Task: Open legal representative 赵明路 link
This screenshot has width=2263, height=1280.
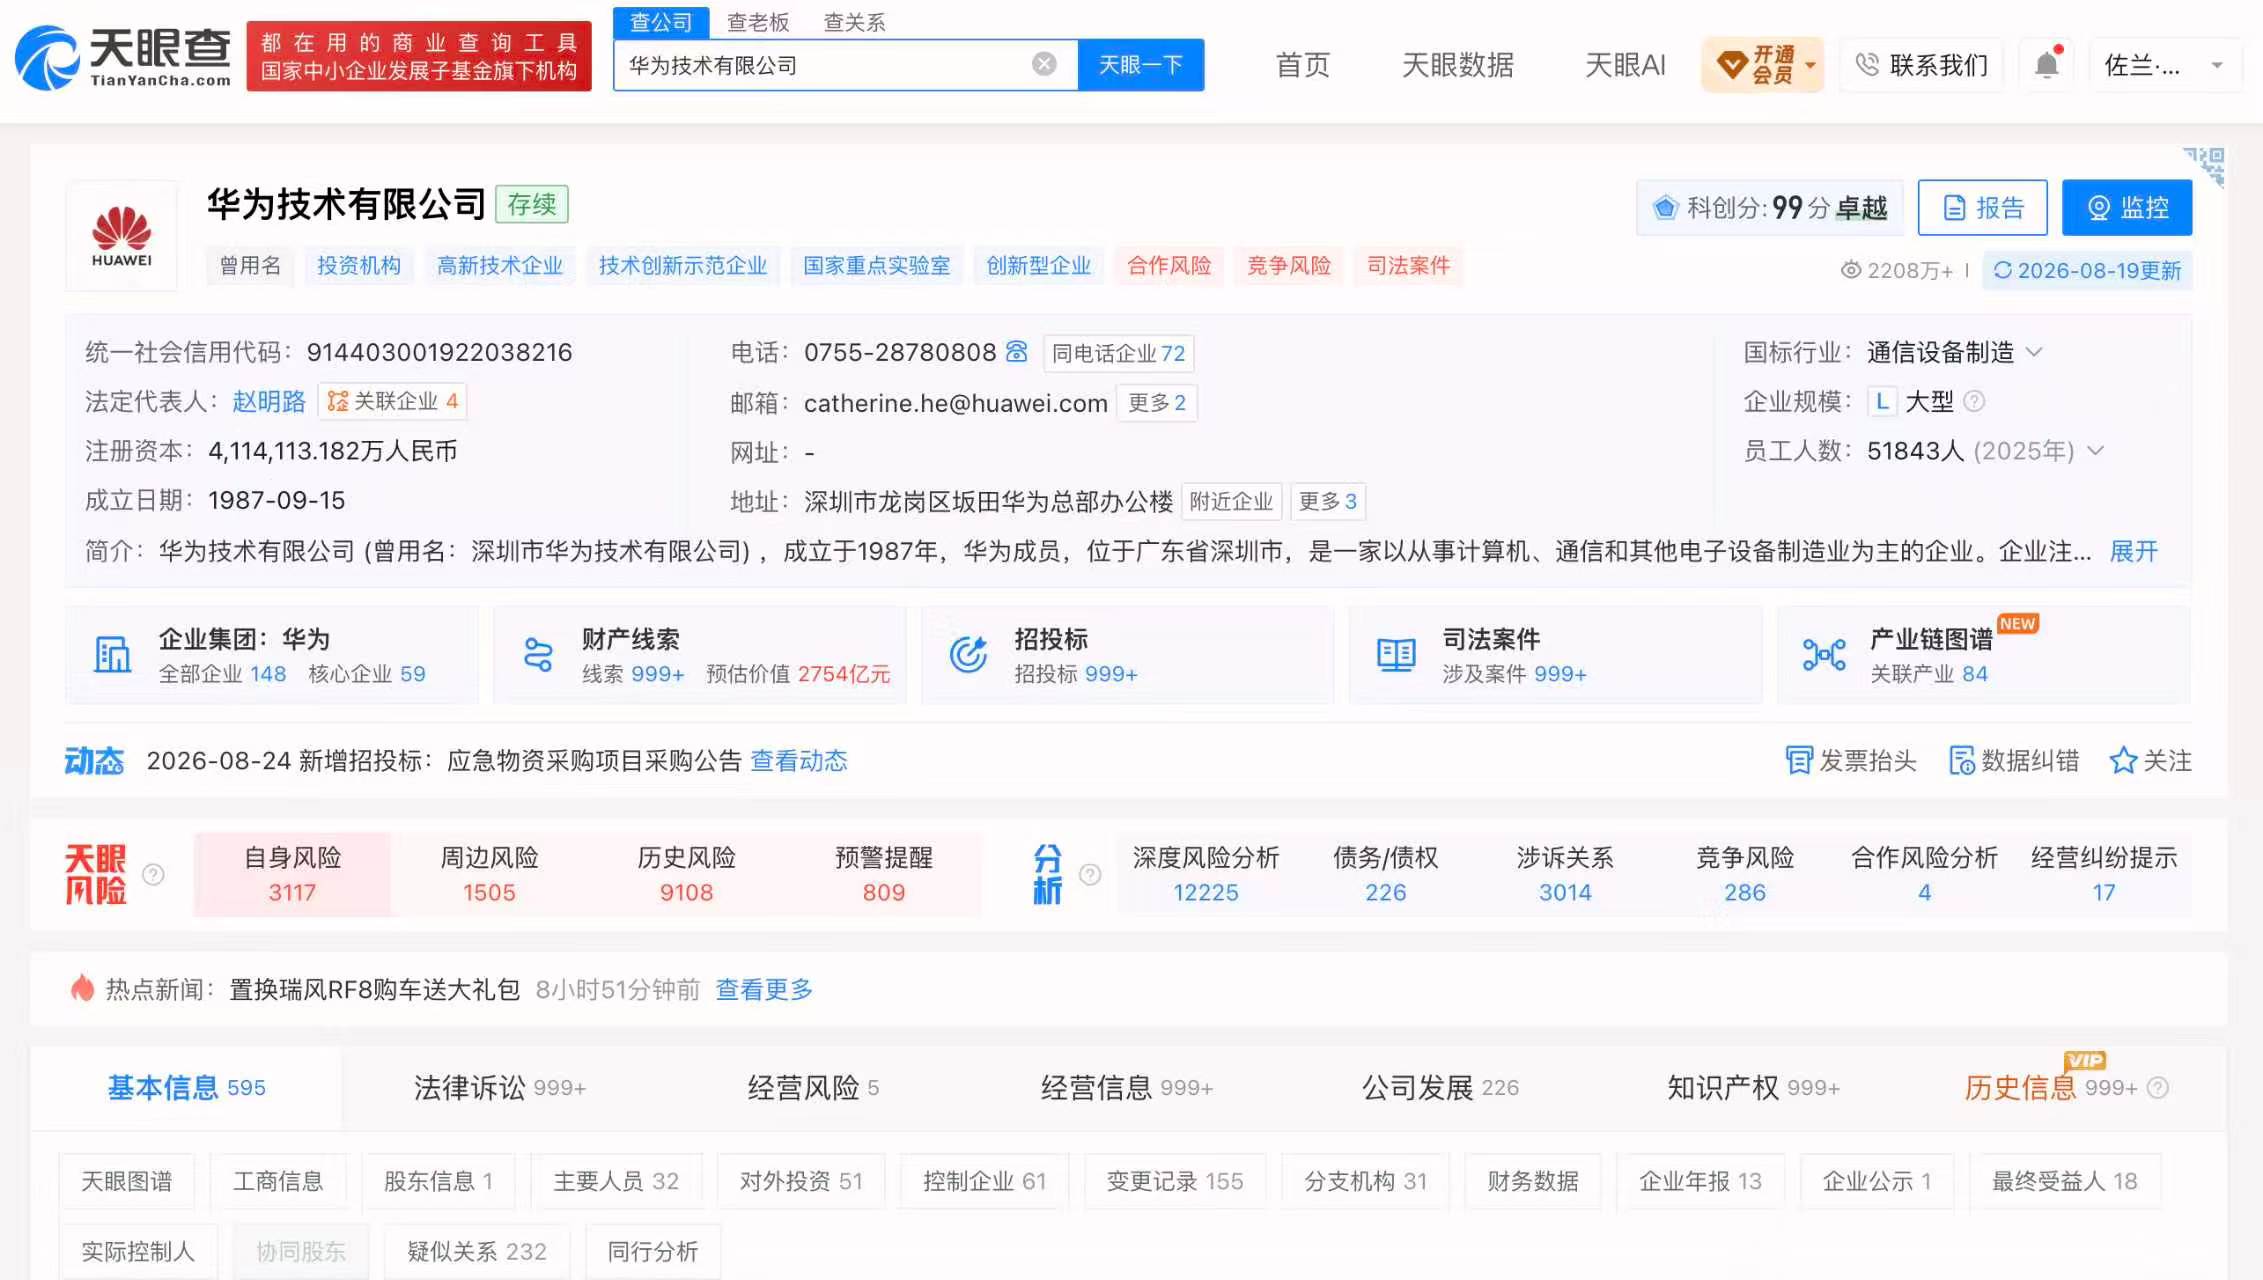Action: 269,401
